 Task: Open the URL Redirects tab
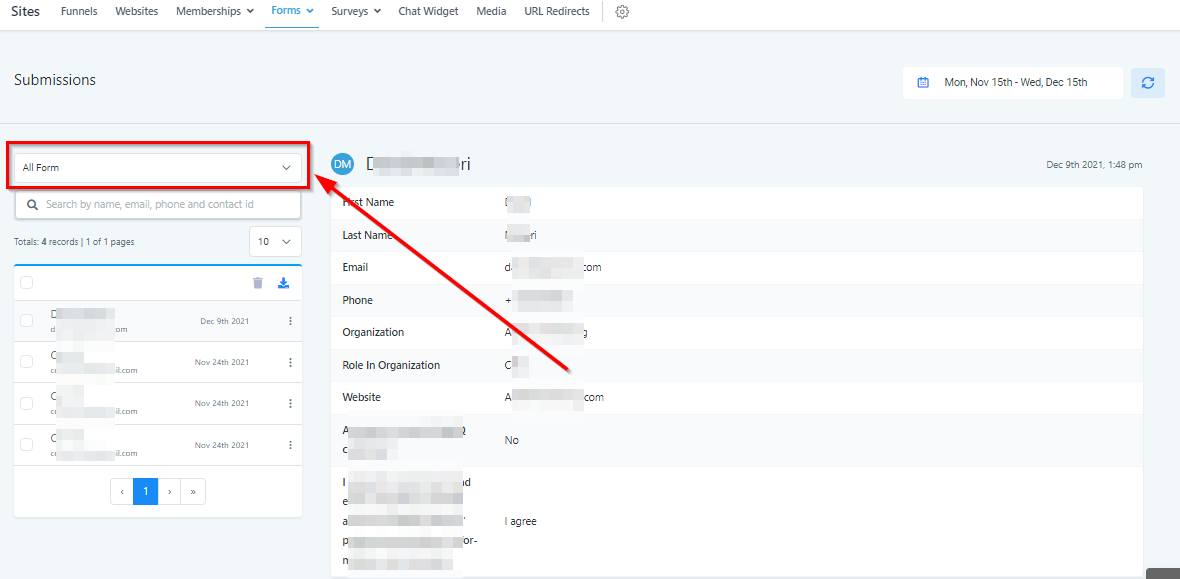(556, 12)
